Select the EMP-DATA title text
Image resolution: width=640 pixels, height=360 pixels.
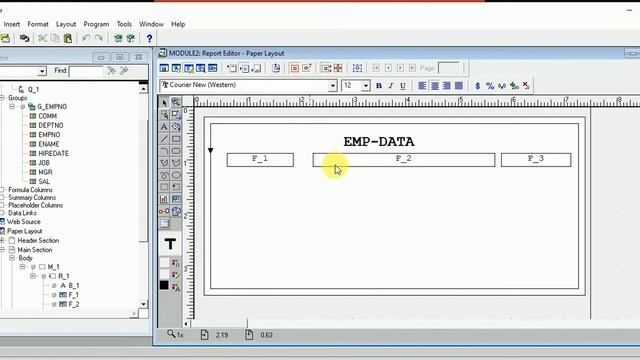pos(379,142)
